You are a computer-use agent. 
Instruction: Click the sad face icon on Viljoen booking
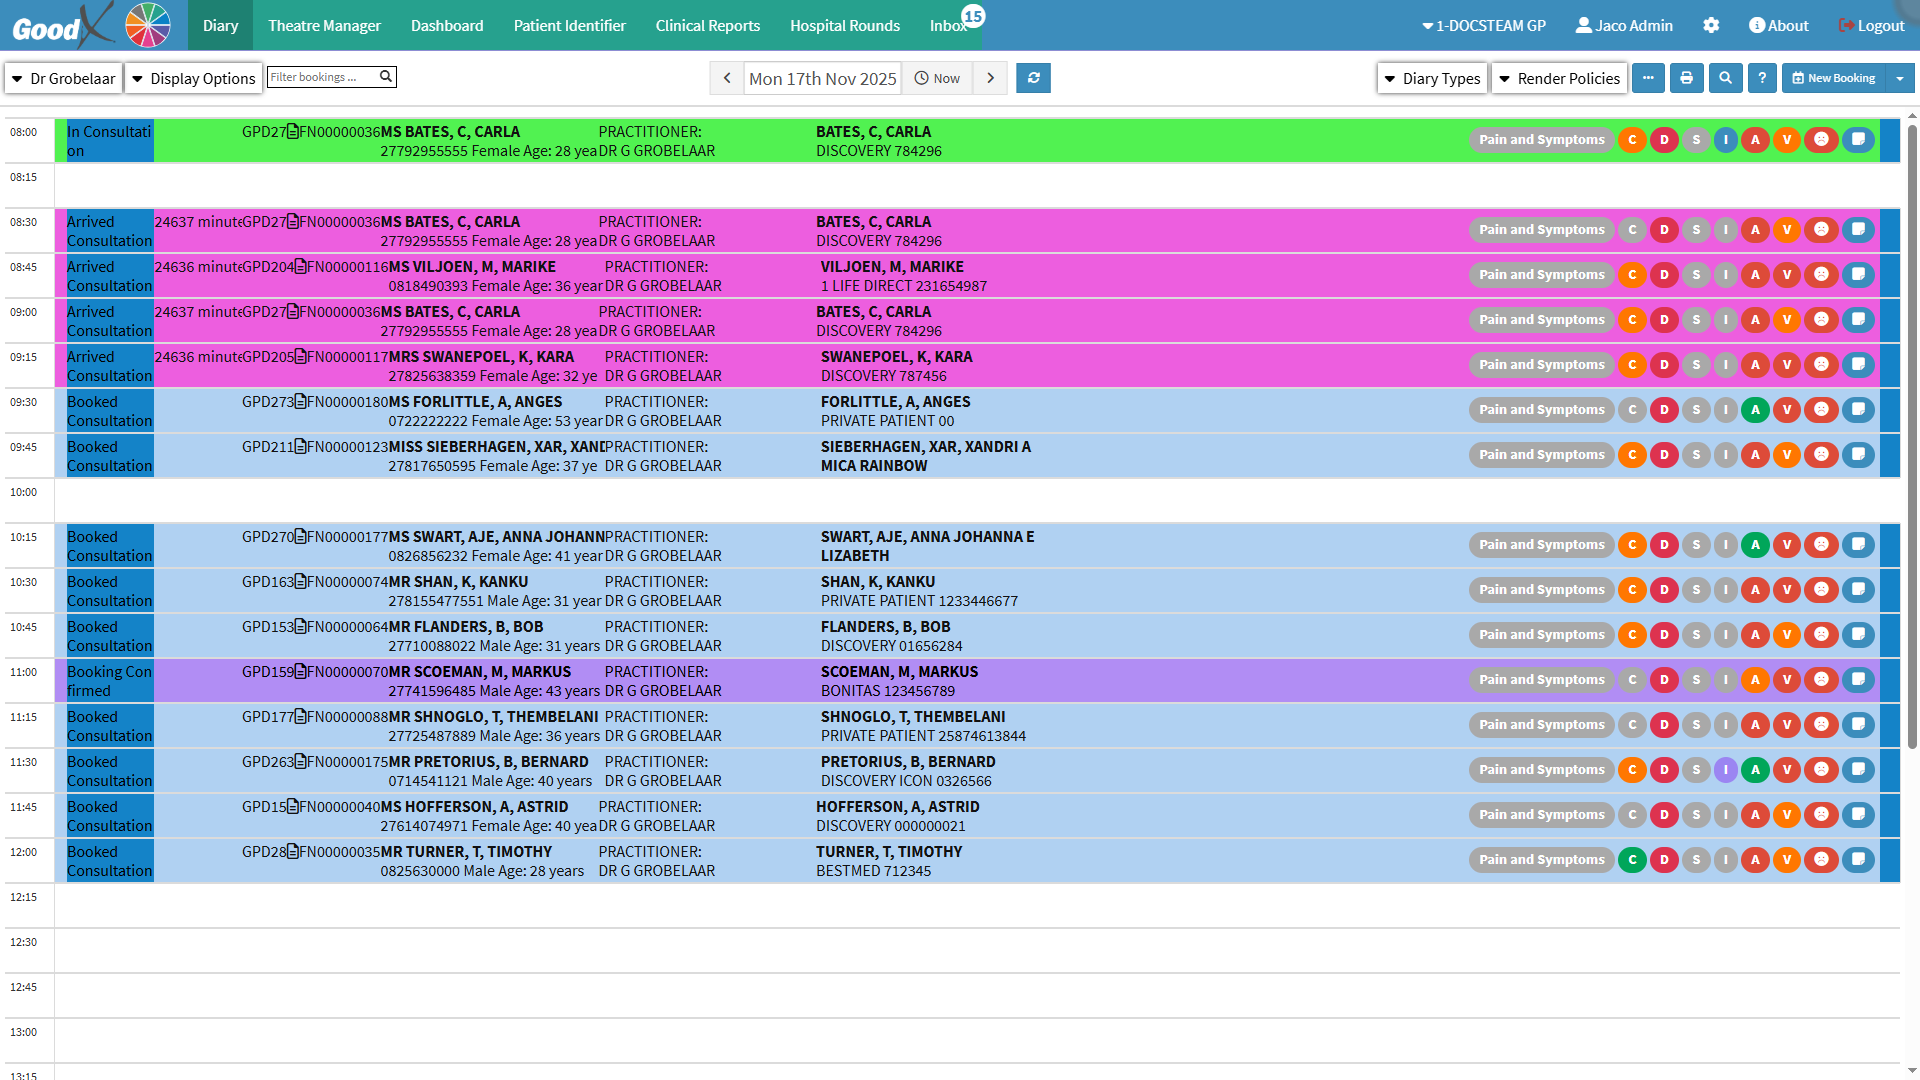pyautogui.click(x=1821, y=274)
